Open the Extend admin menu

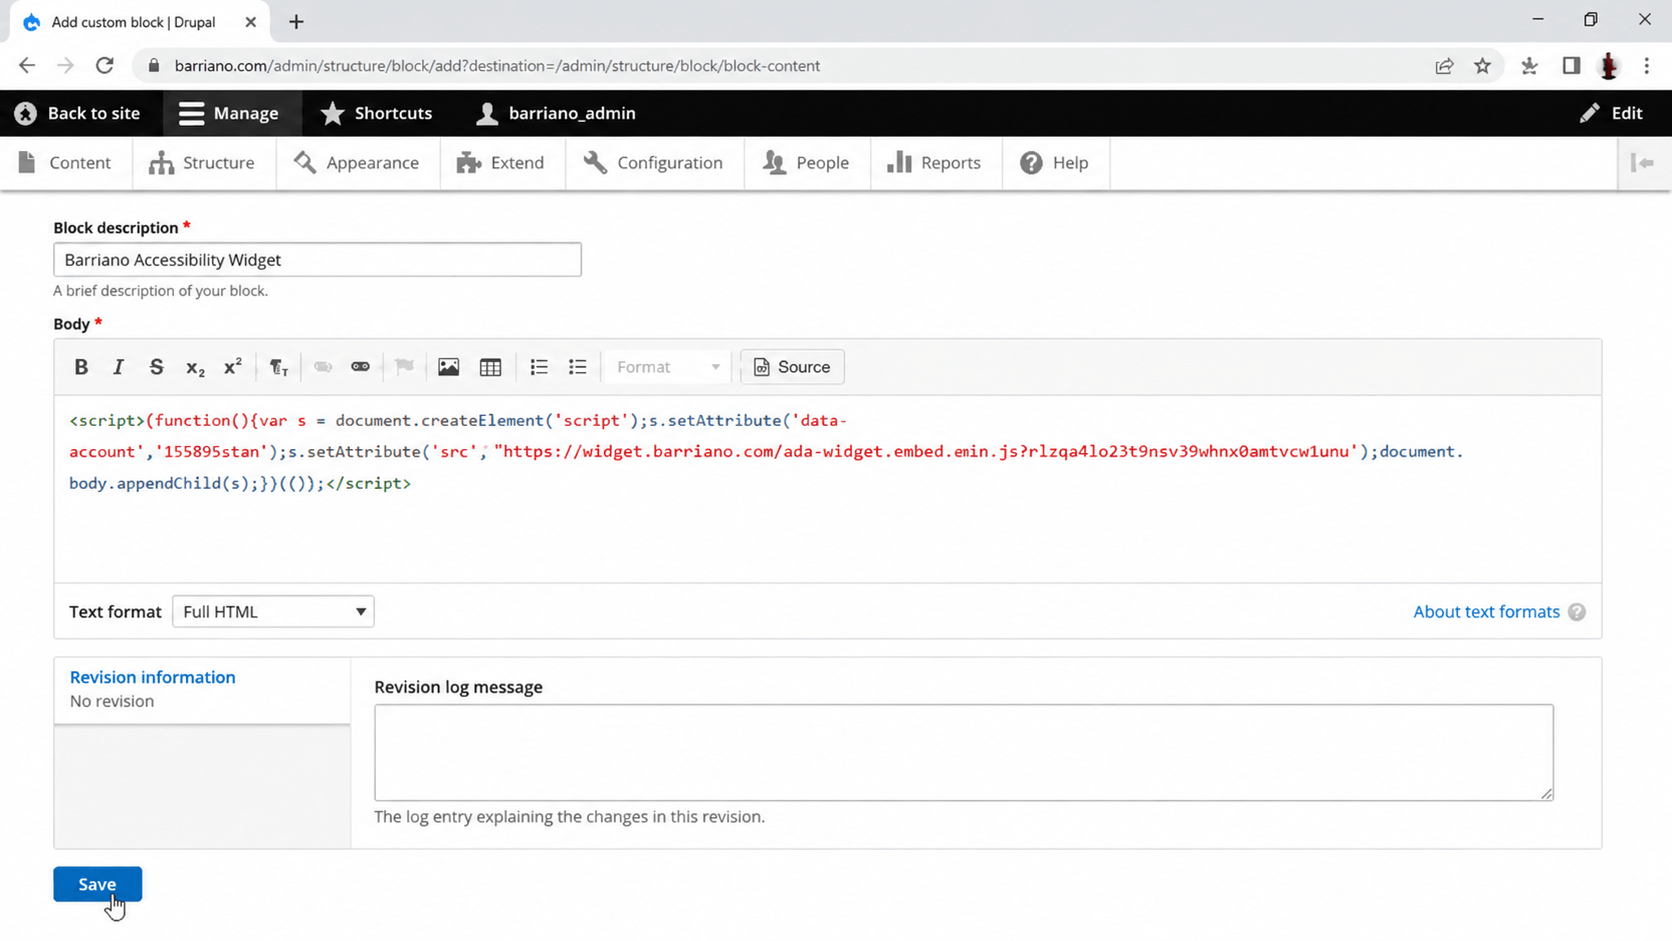(501, 163)
